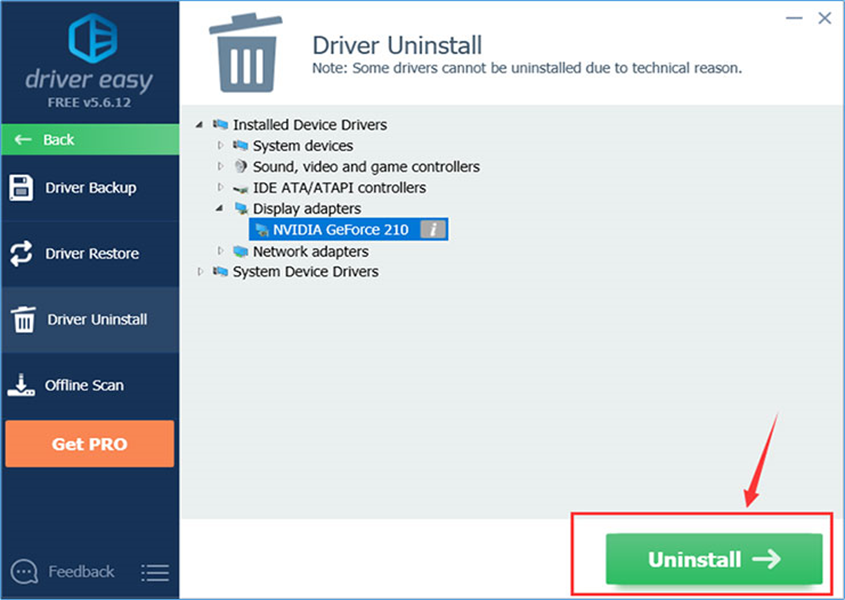Expand the Network adapters node
The height and width of the screenshot is (600, 845).
pos(220,251)
